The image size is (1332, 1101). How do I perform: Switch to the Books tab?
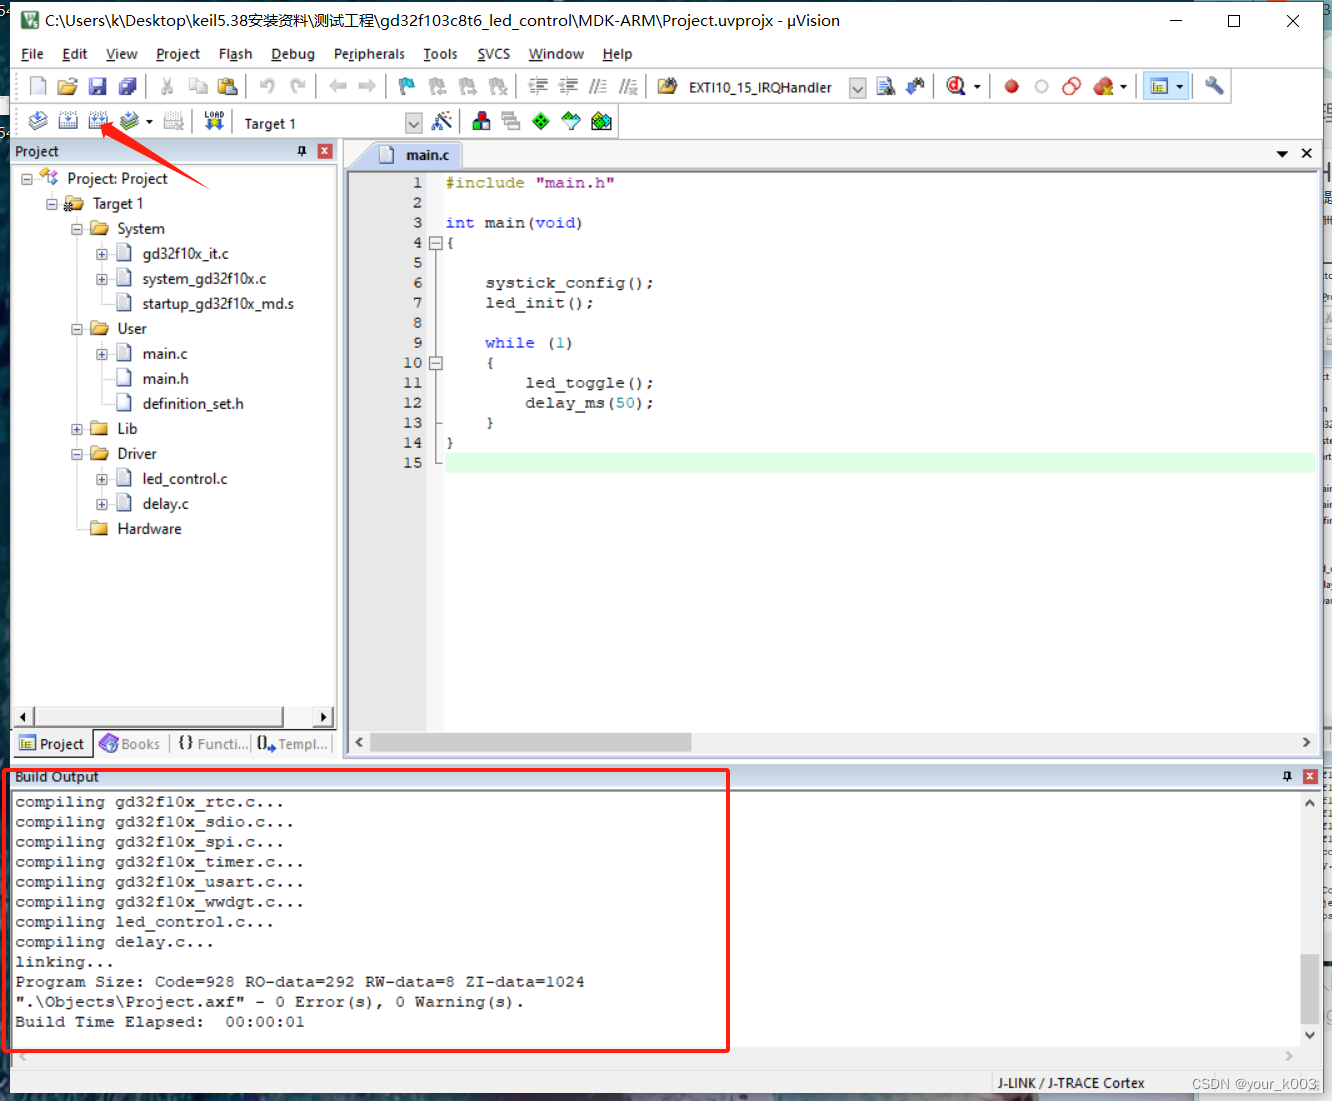click(x=130, y=744)
